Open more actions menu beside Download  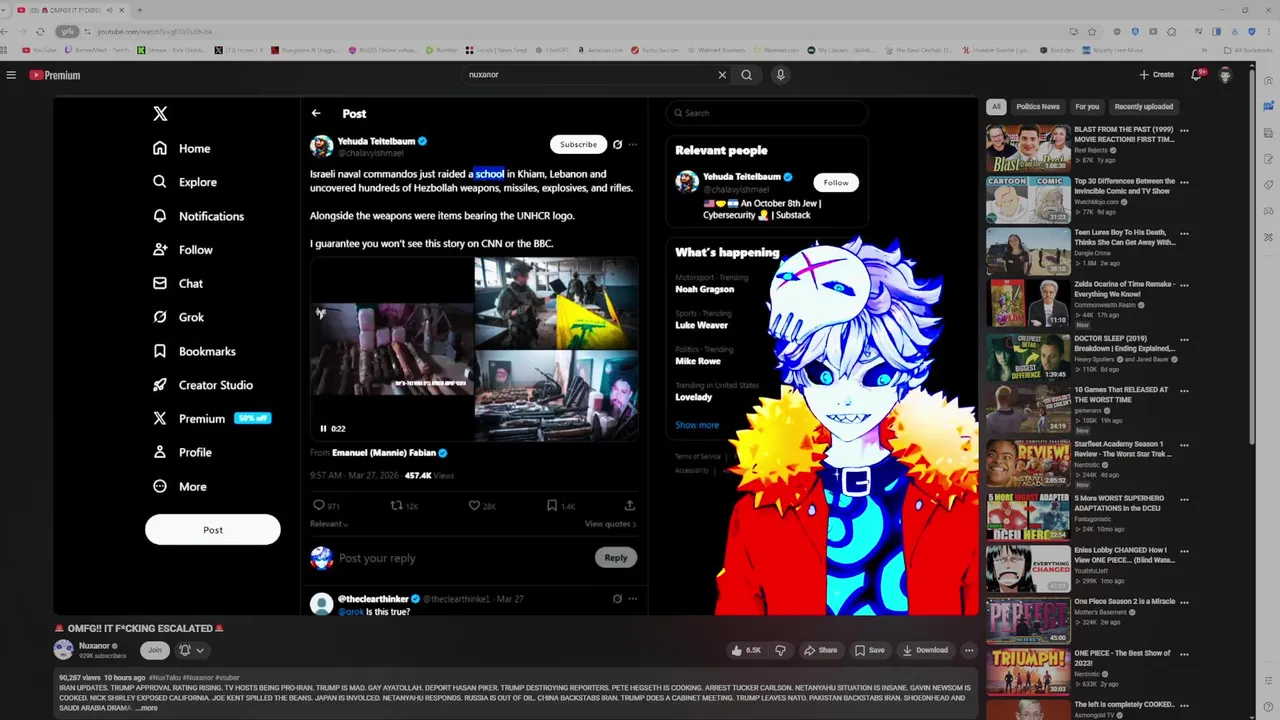click(968, 650)
